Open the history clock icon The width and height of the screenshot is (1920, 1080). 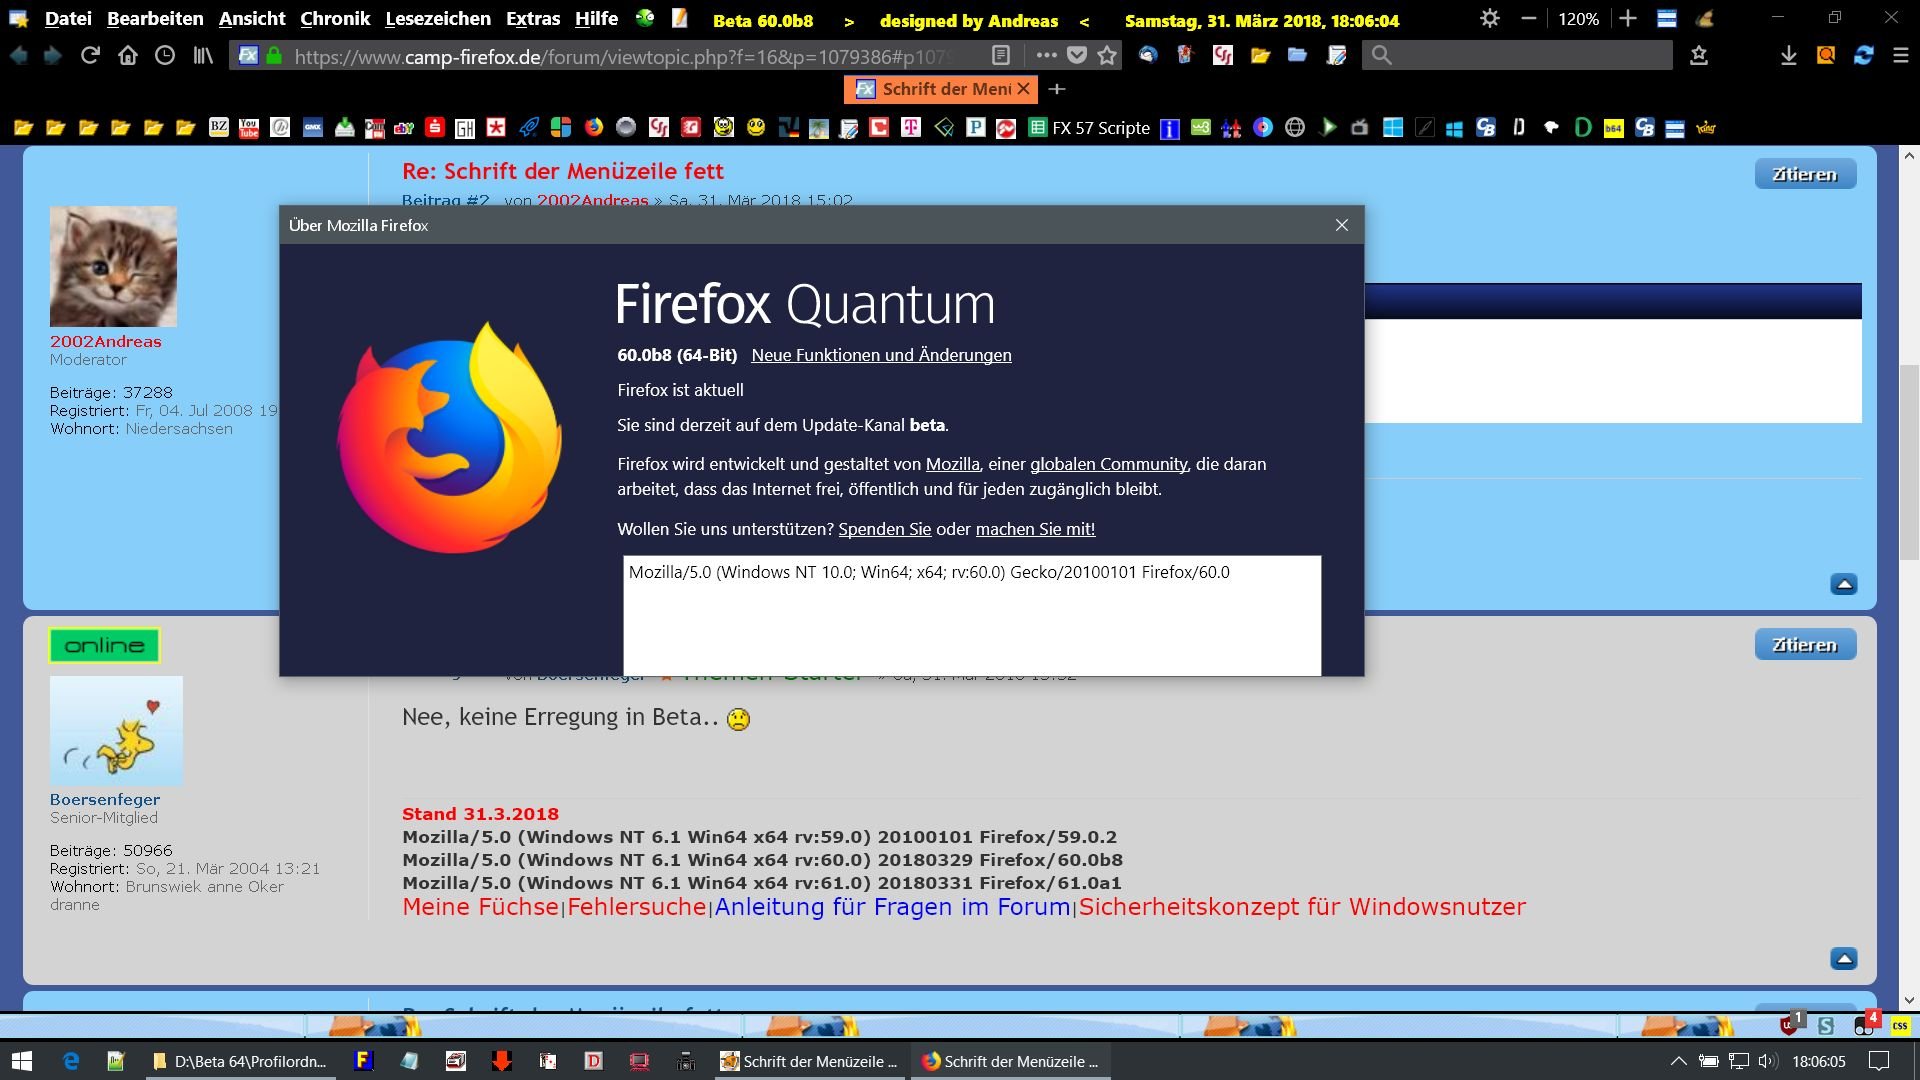pos(165,56)
